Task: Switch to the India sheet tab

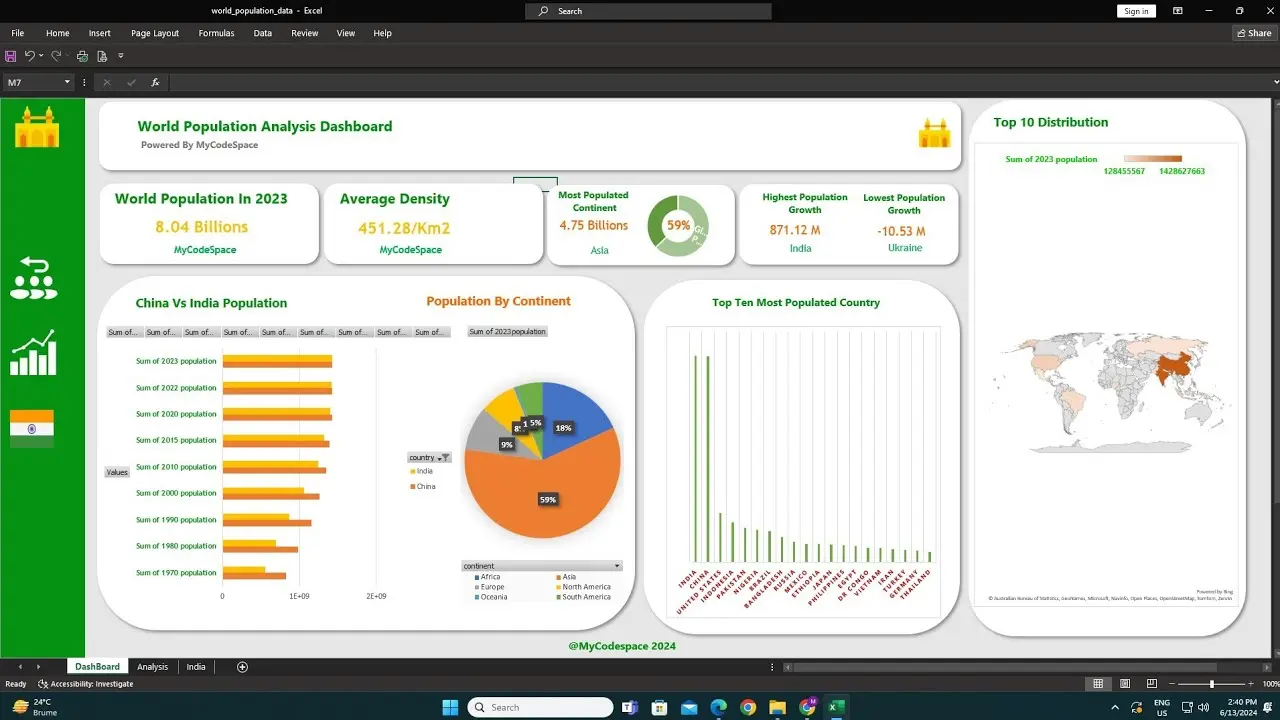Action: tap(196, 667)
